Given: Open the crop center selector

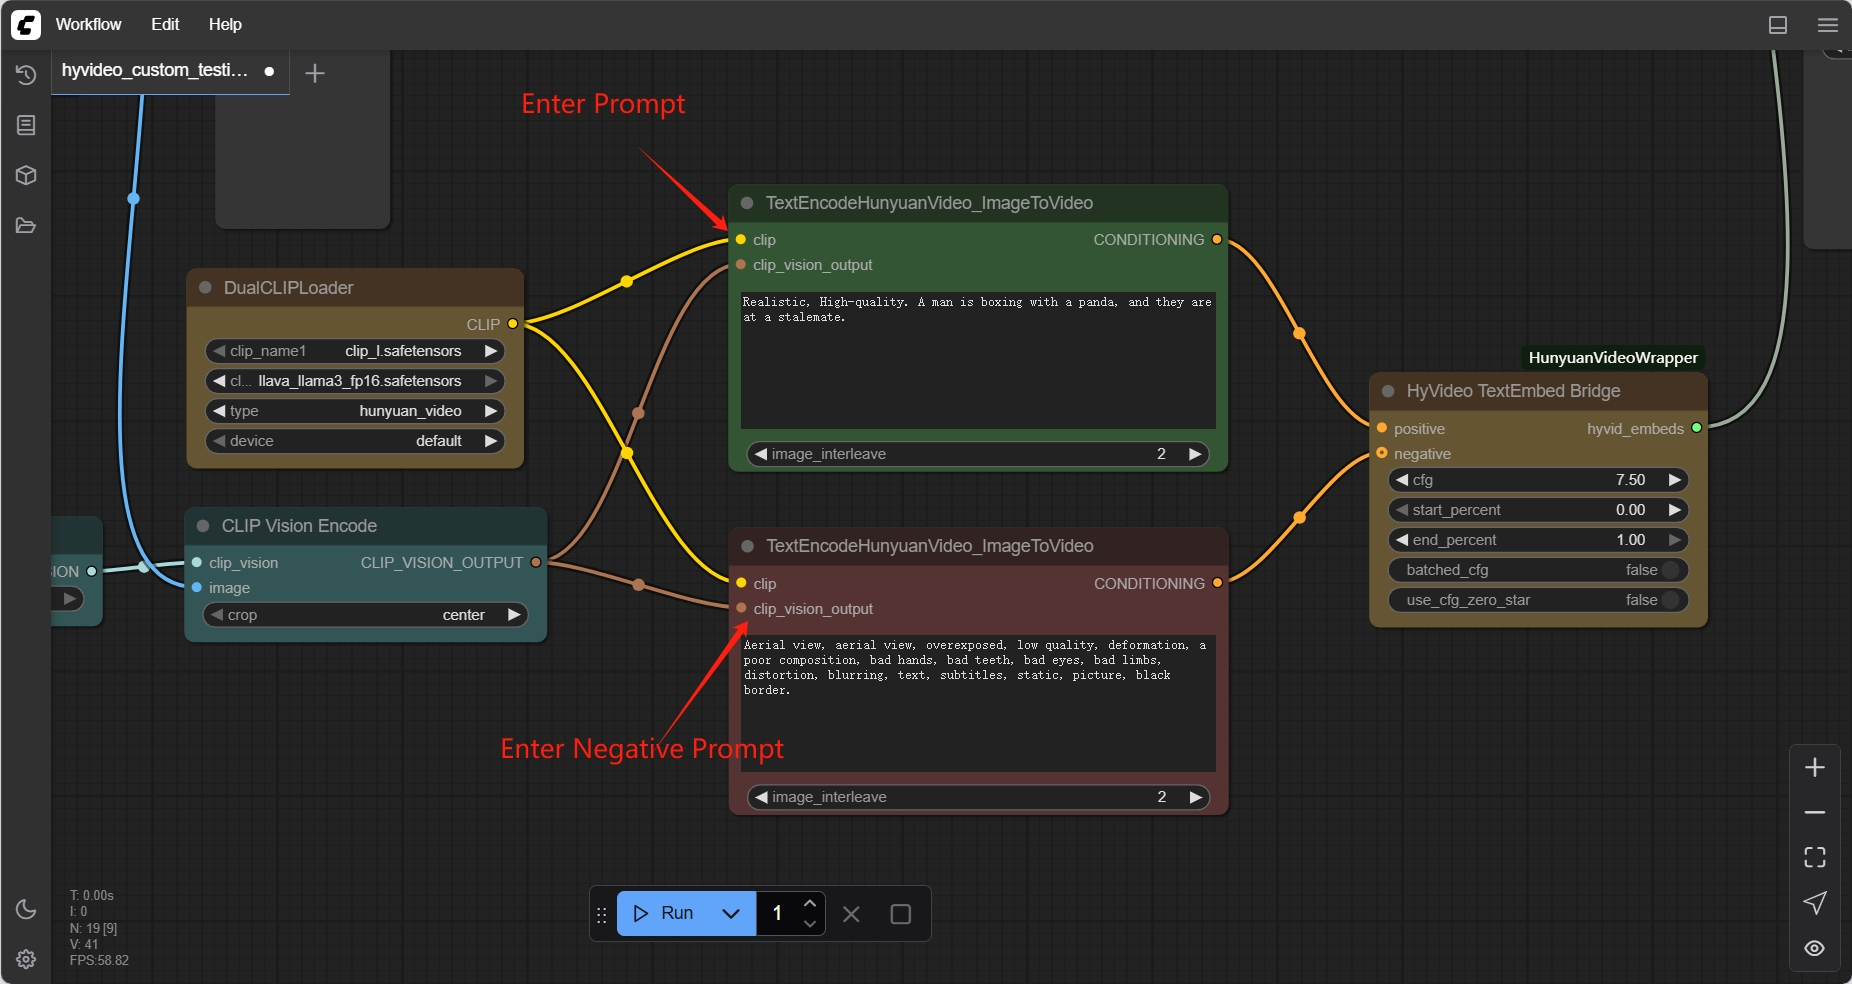Looking at the screenshot, I should (x=366, y=615).
